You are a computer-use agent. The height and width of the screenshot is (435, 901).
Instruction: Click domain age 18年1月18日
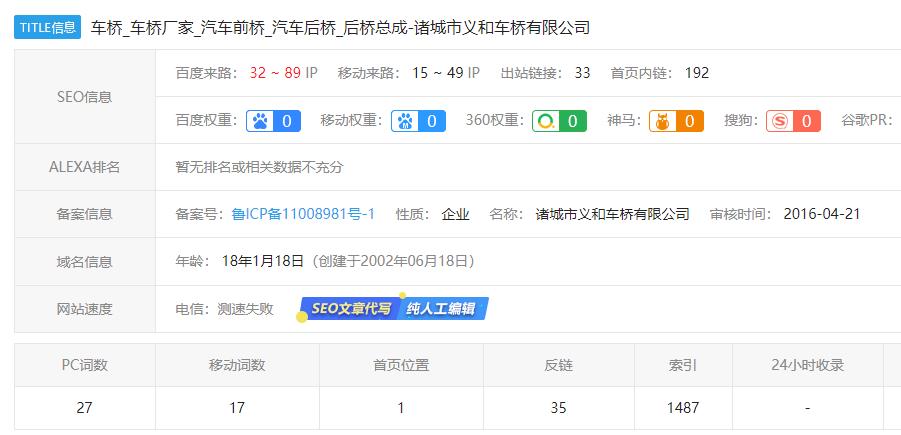click(263, 261)
